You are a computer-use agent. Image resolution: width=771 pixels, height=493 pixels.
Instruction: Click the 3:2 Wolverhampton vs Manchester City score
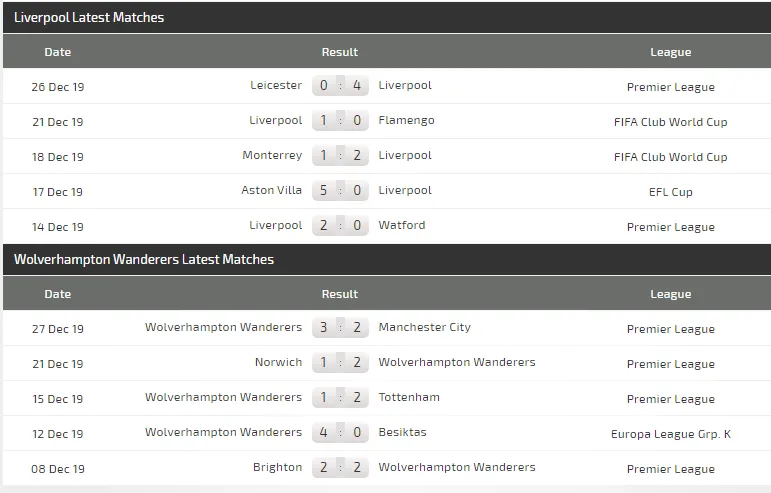point(340,328)
